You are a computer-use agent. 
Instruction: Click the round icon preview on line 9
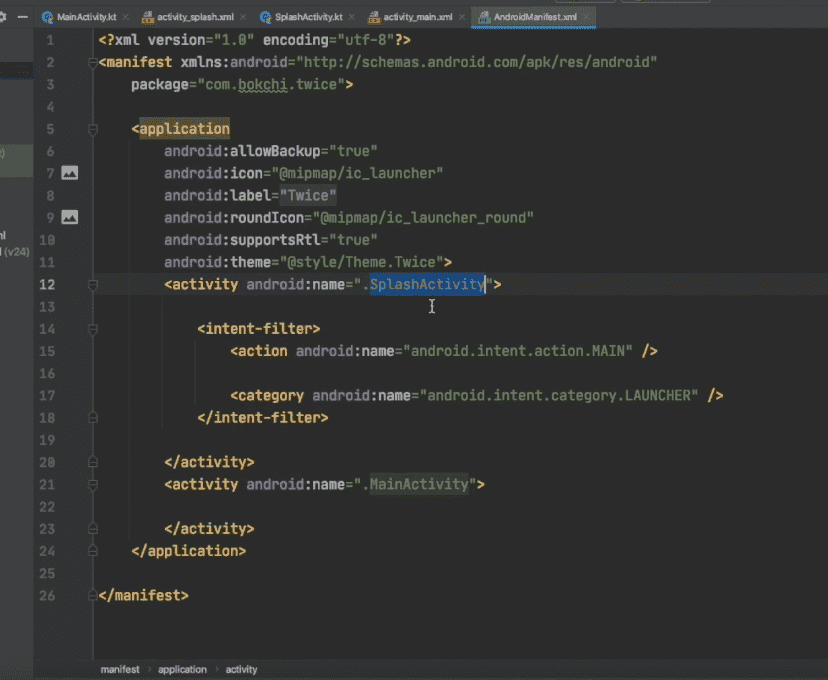pos(69,217)
